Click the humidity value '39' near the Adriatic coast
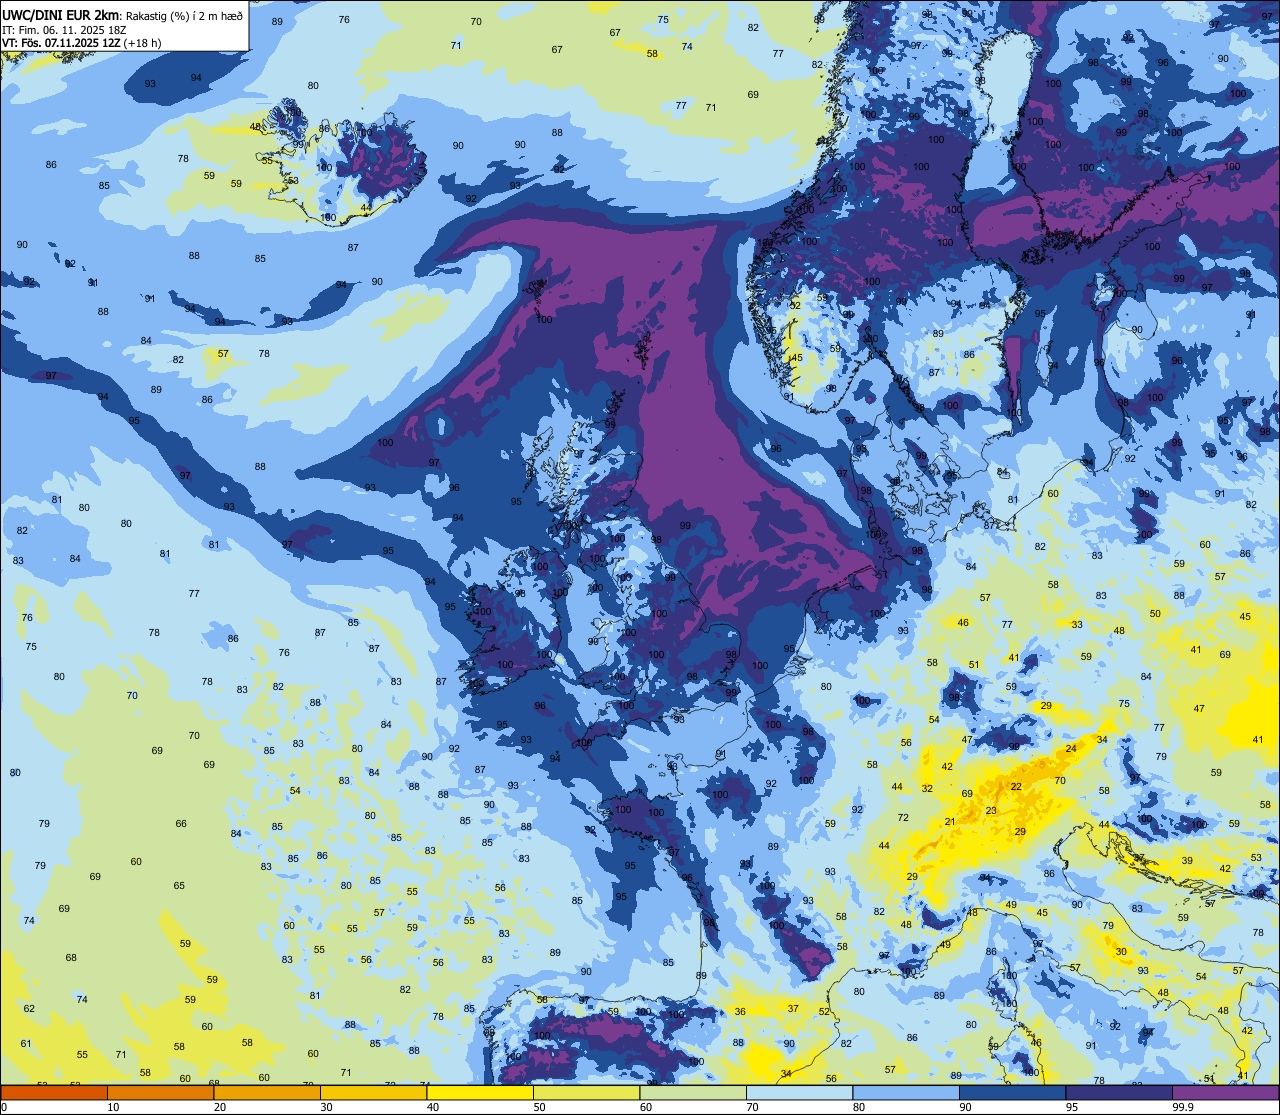Screen dimensions: 1280x1115 pos(1187,860)
